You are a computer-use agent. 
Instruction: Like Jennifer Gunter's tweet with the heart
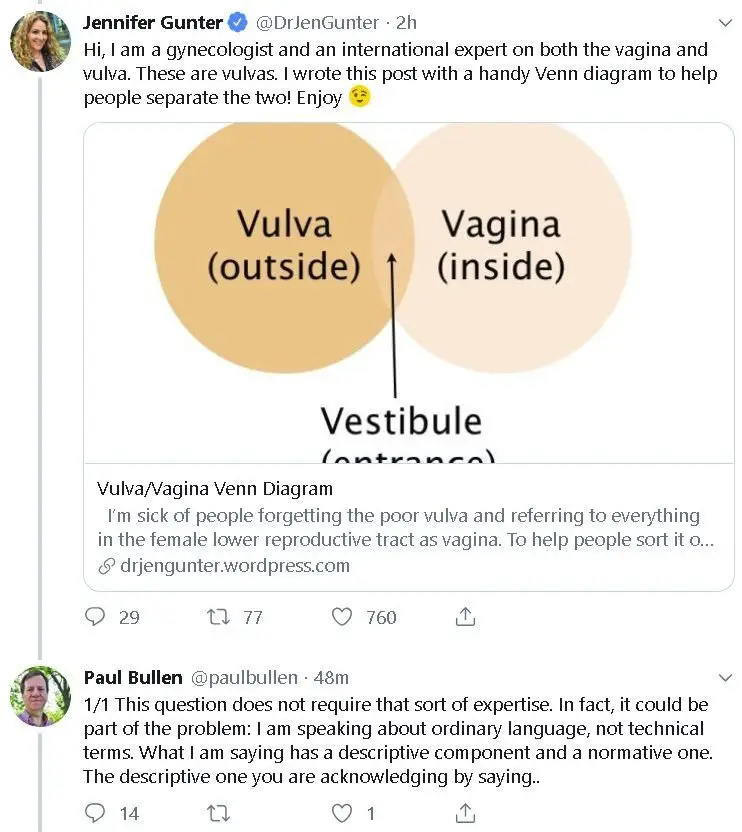(342, 617)
